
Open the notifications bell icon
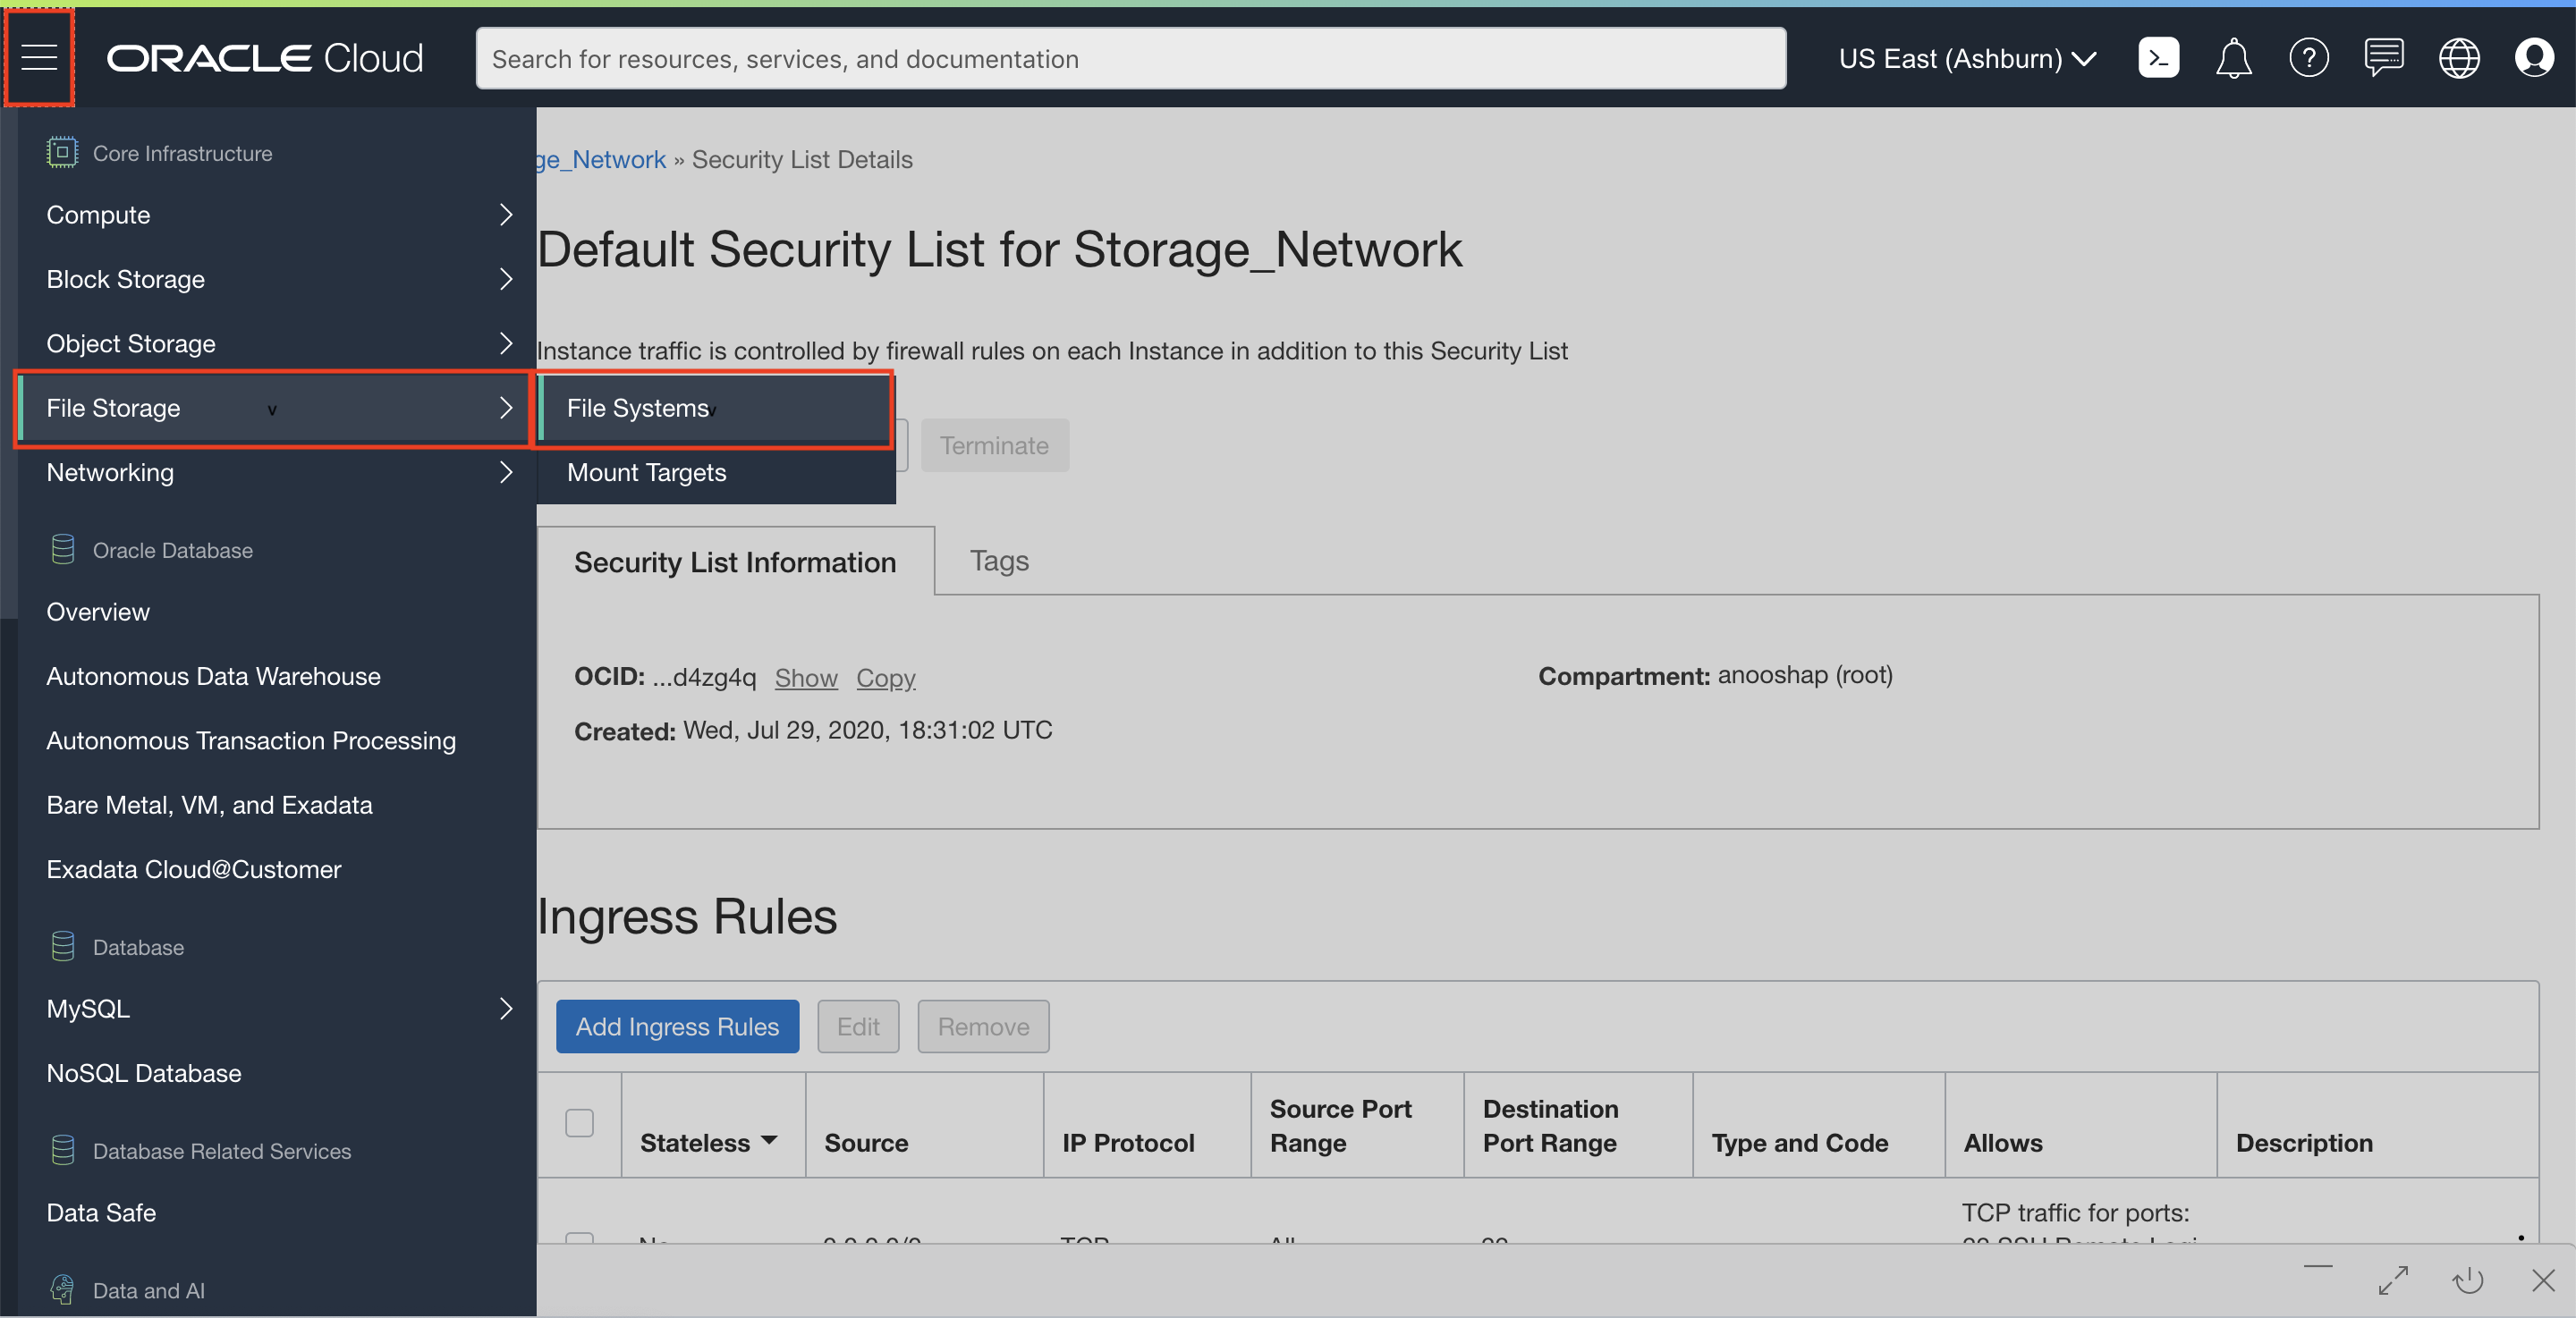tap(2233, 58)
